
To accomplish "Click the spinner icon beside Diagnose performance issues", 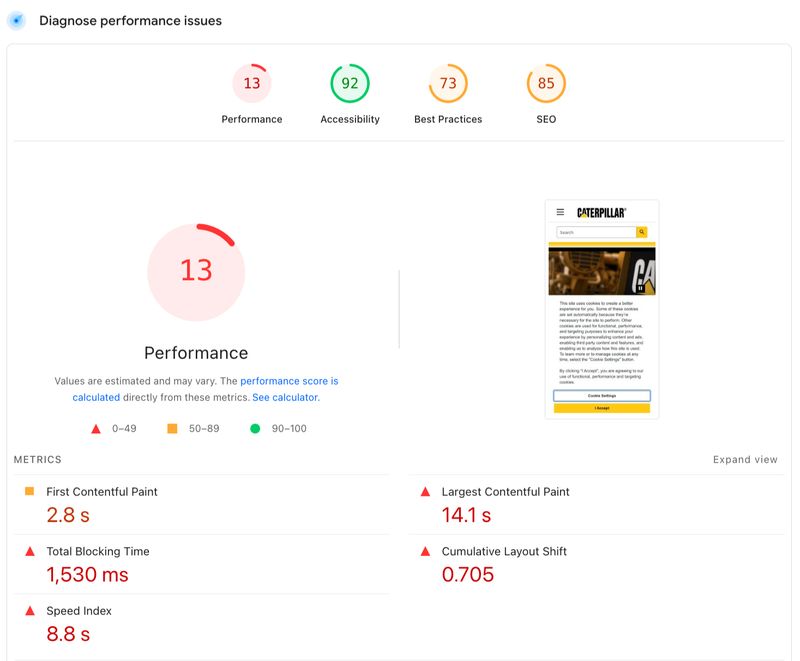I will [15, 20].
